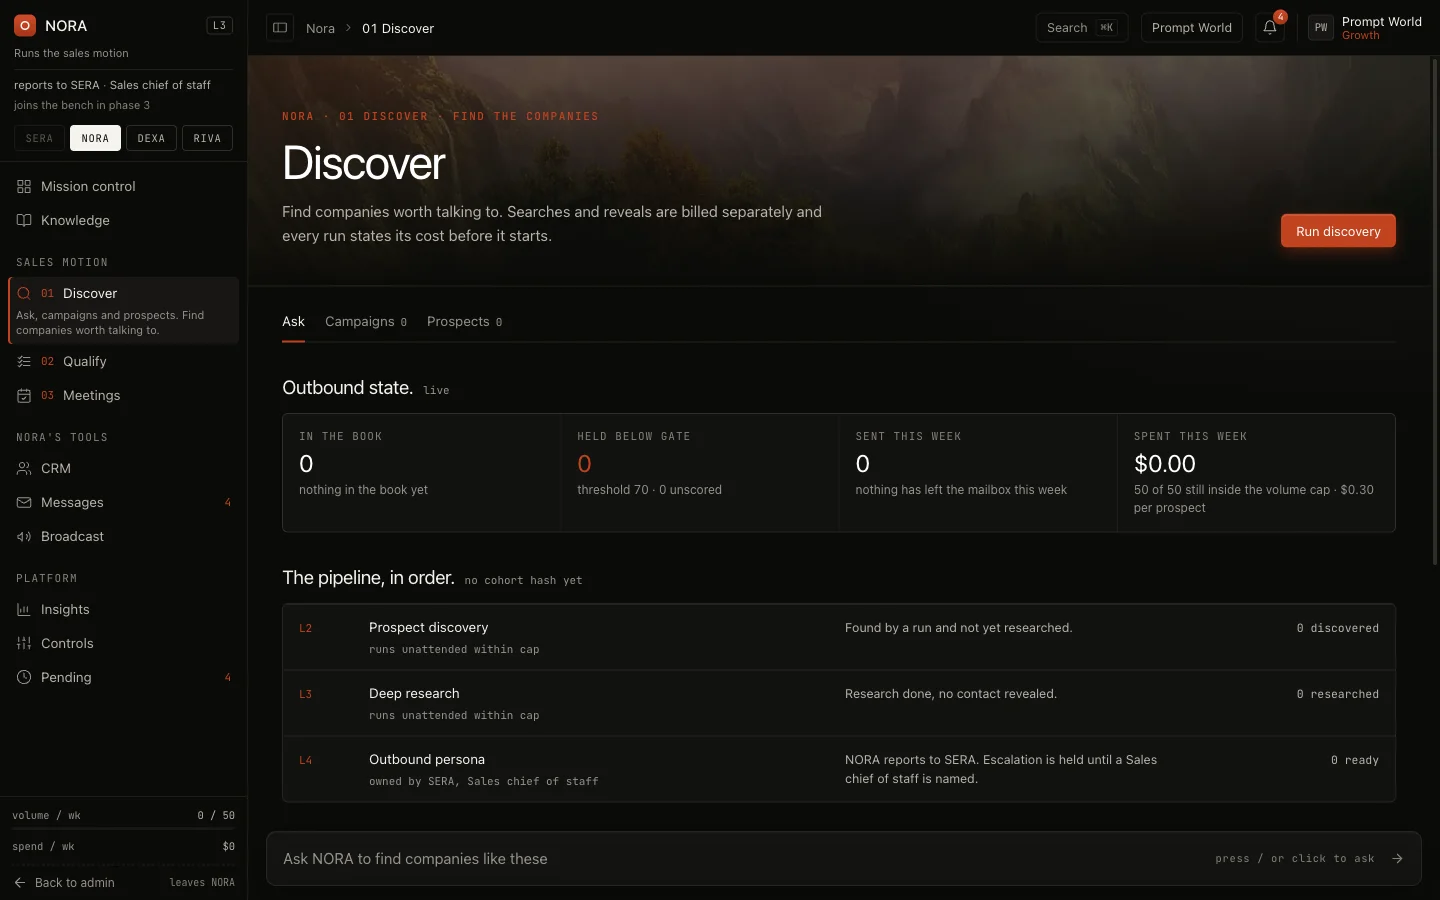Toggle the sidebar panel icon

click(280, 28)
